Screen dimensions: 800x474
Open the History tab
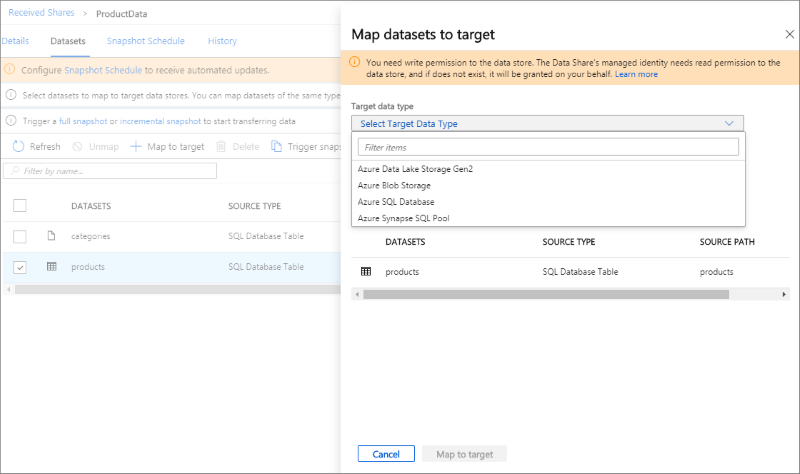click(222, 41)
